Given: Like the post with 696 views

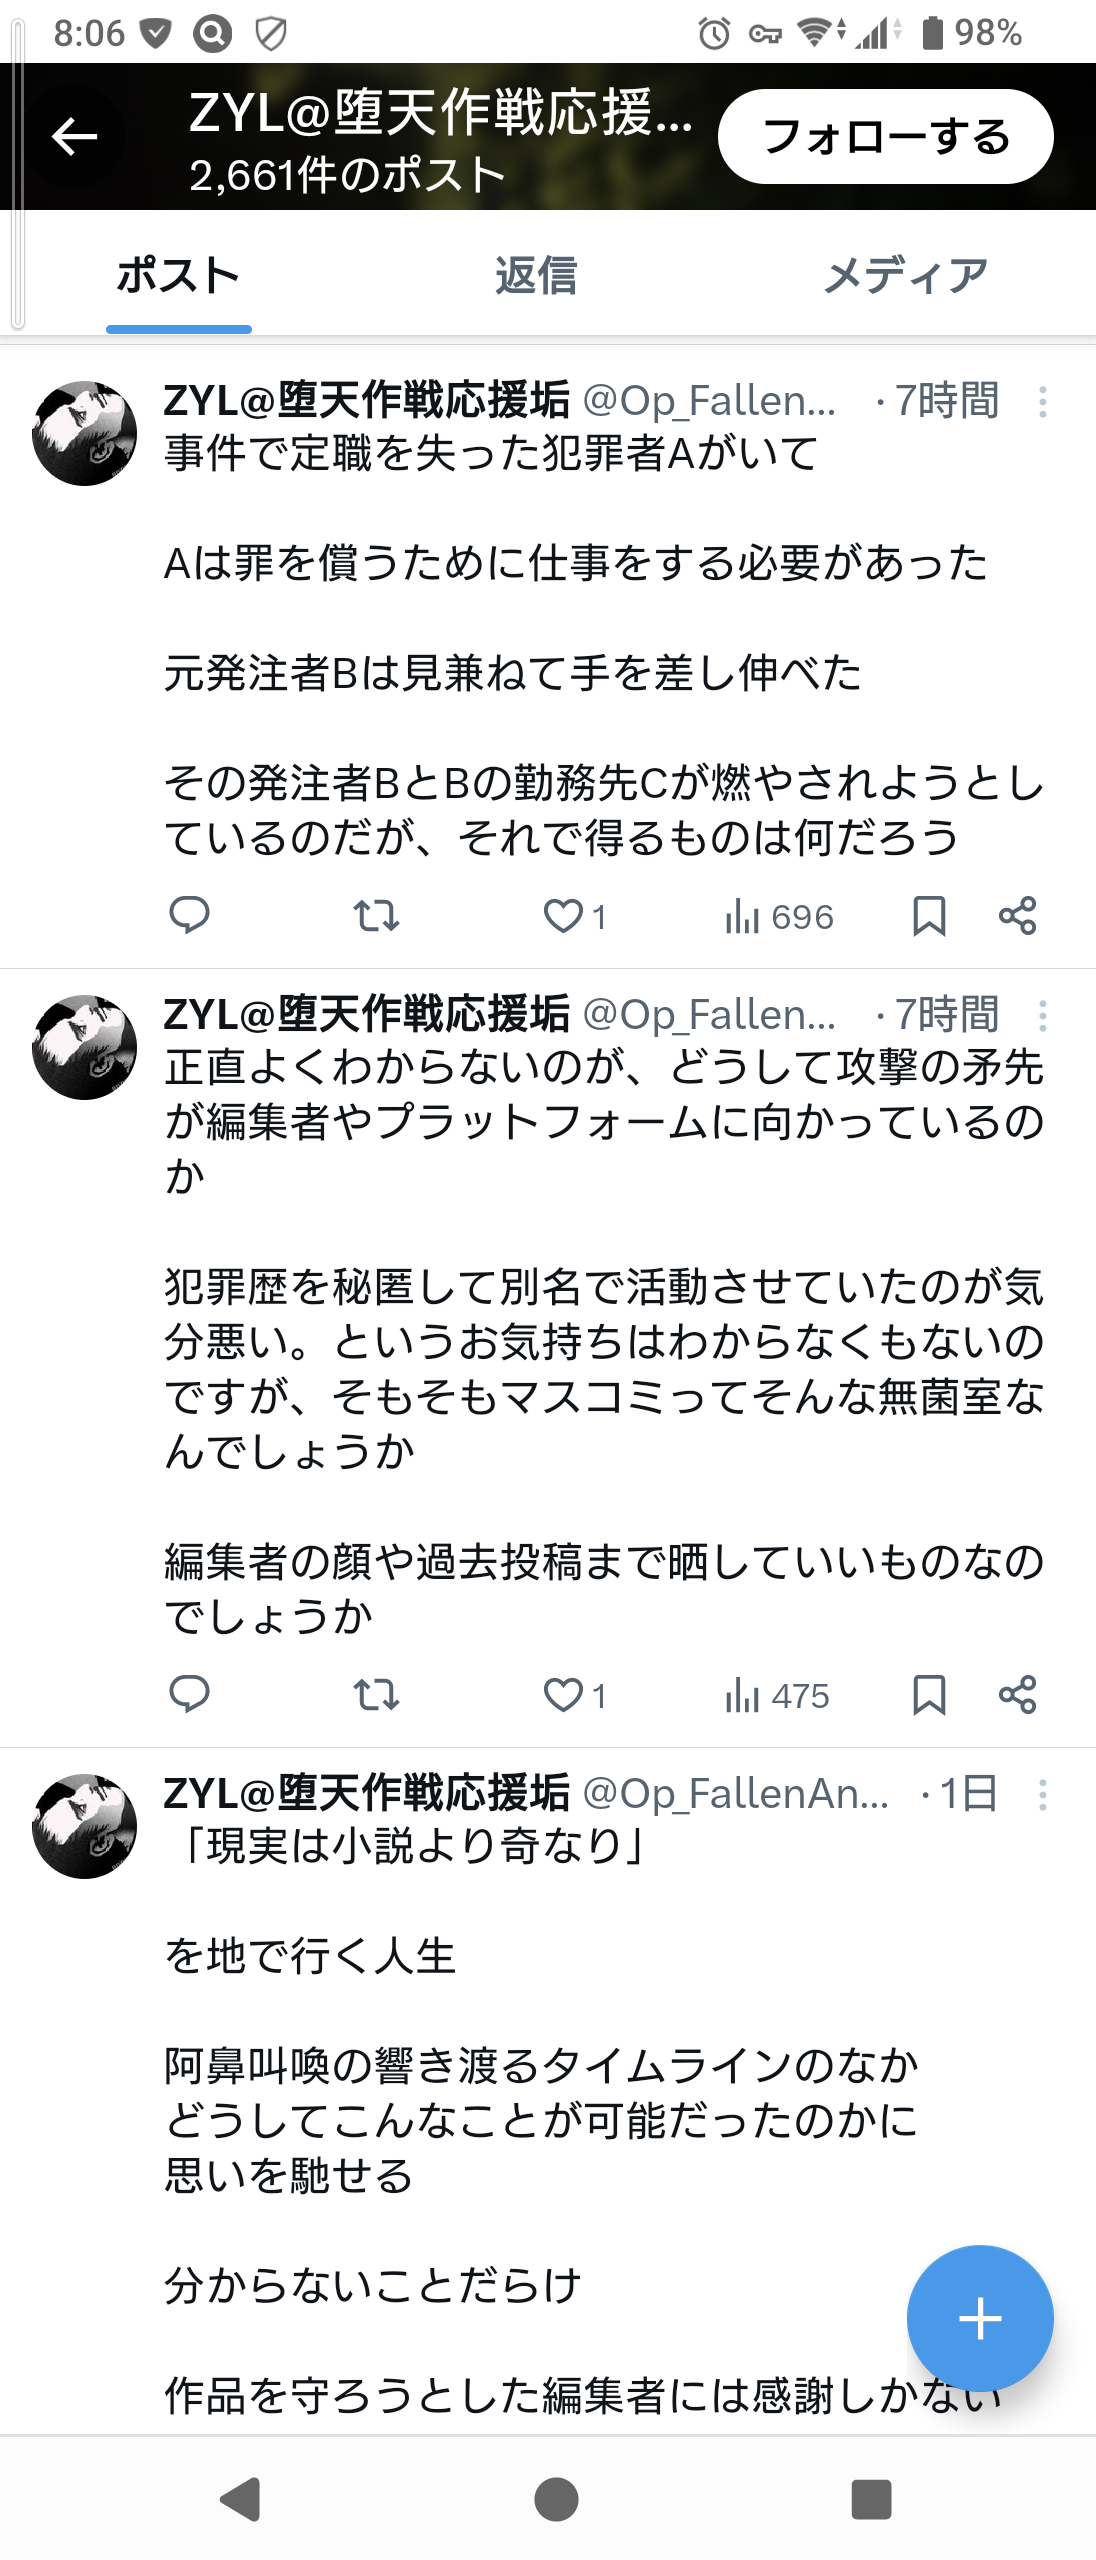Looking at the screenshot, I should [x=564, y=915].
